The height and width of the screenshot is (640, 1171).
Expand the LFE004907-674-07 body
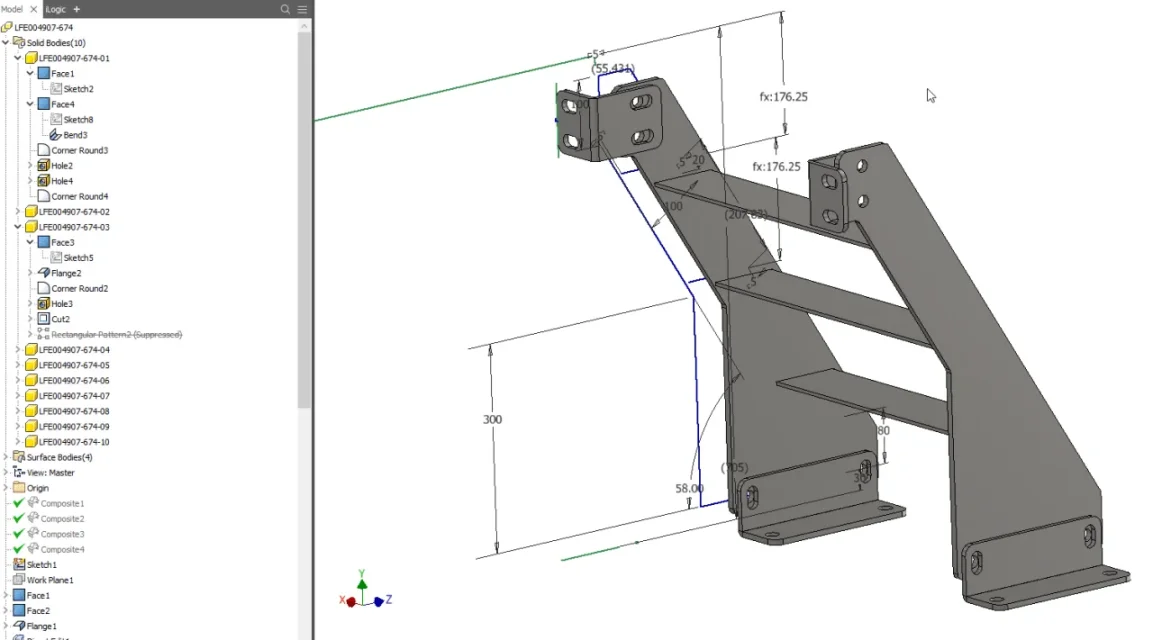point(18,396)
